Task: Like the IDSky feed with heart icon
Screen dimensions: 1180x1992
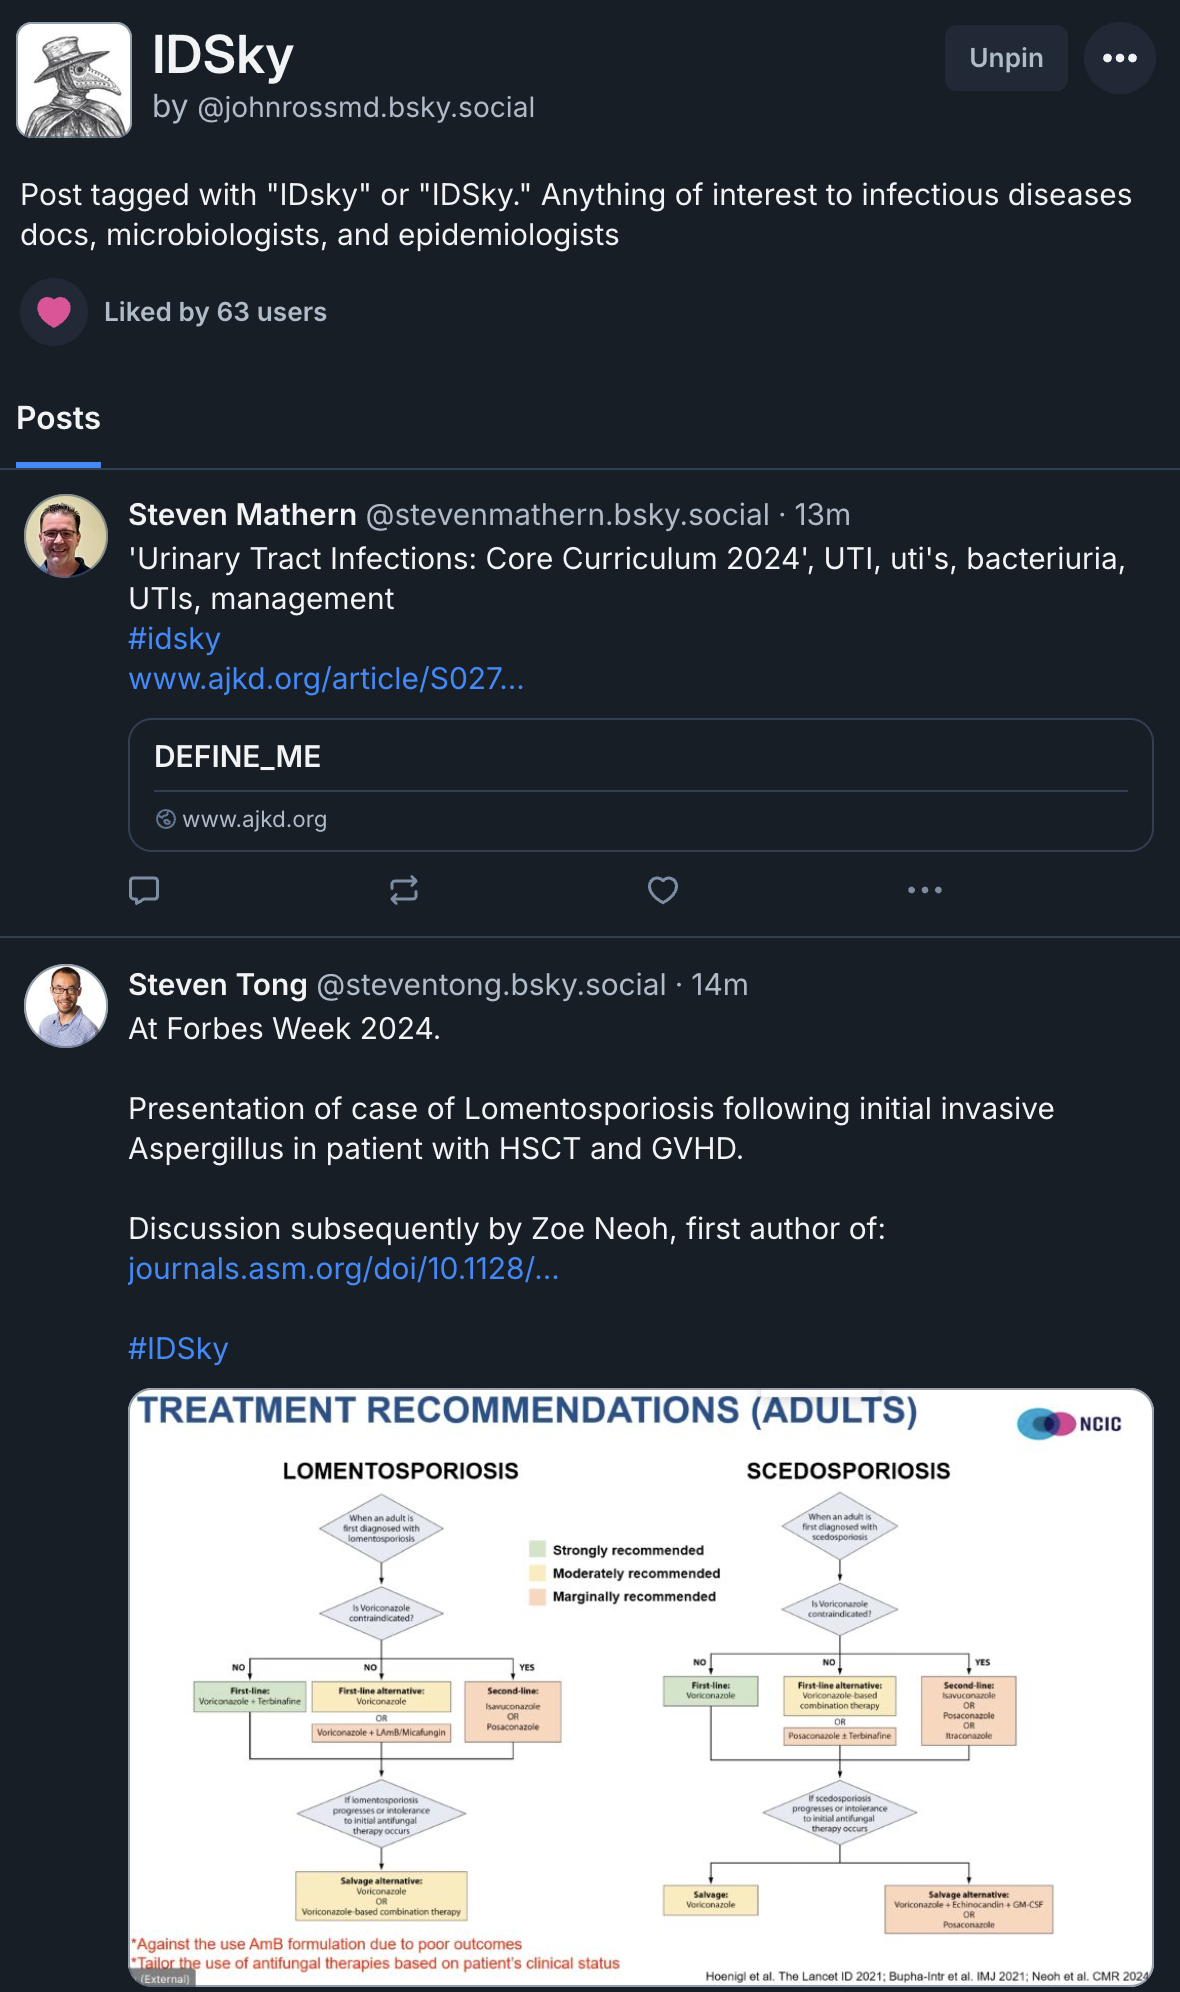Action: 54,312
